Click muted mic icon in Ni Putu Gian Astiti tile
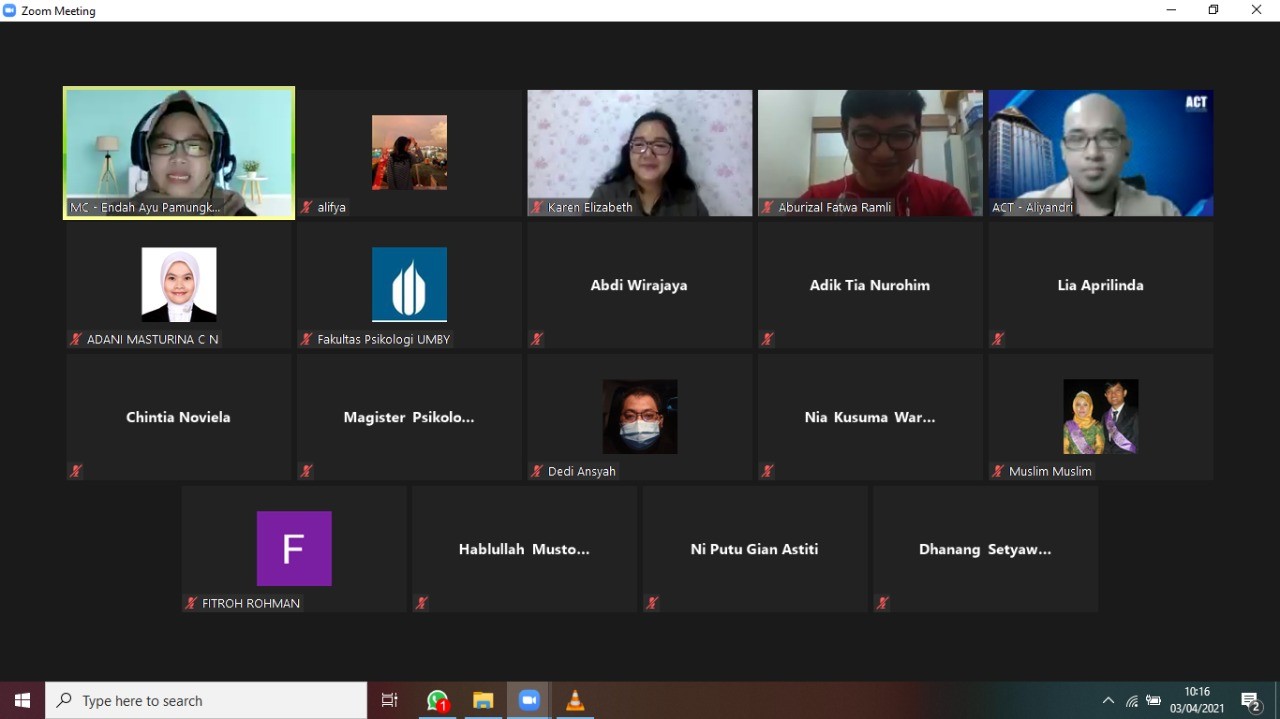1280x719 pixels. [x=652, y=603]
